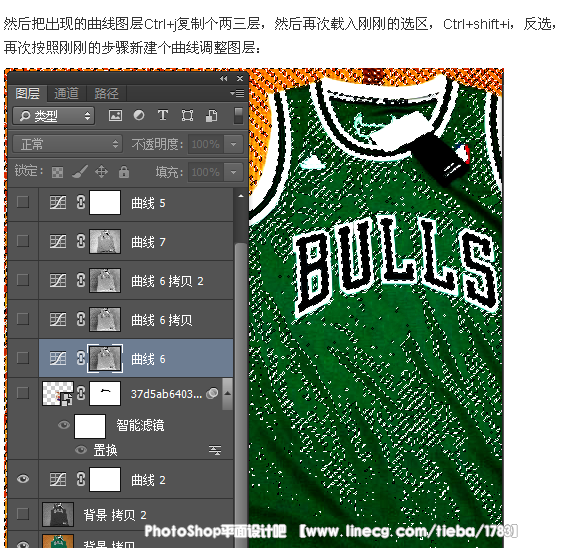Click the curves adjustment icon of 曲线 2
568x548 pixels.
(58, 480)
